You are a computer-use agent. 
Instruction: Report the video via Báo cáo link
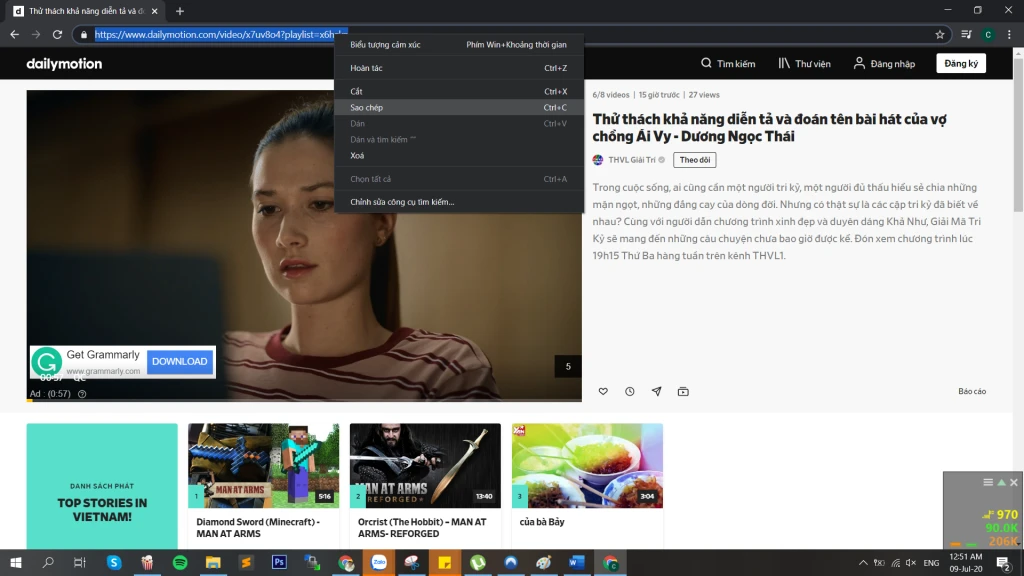[x=971, y=391]
